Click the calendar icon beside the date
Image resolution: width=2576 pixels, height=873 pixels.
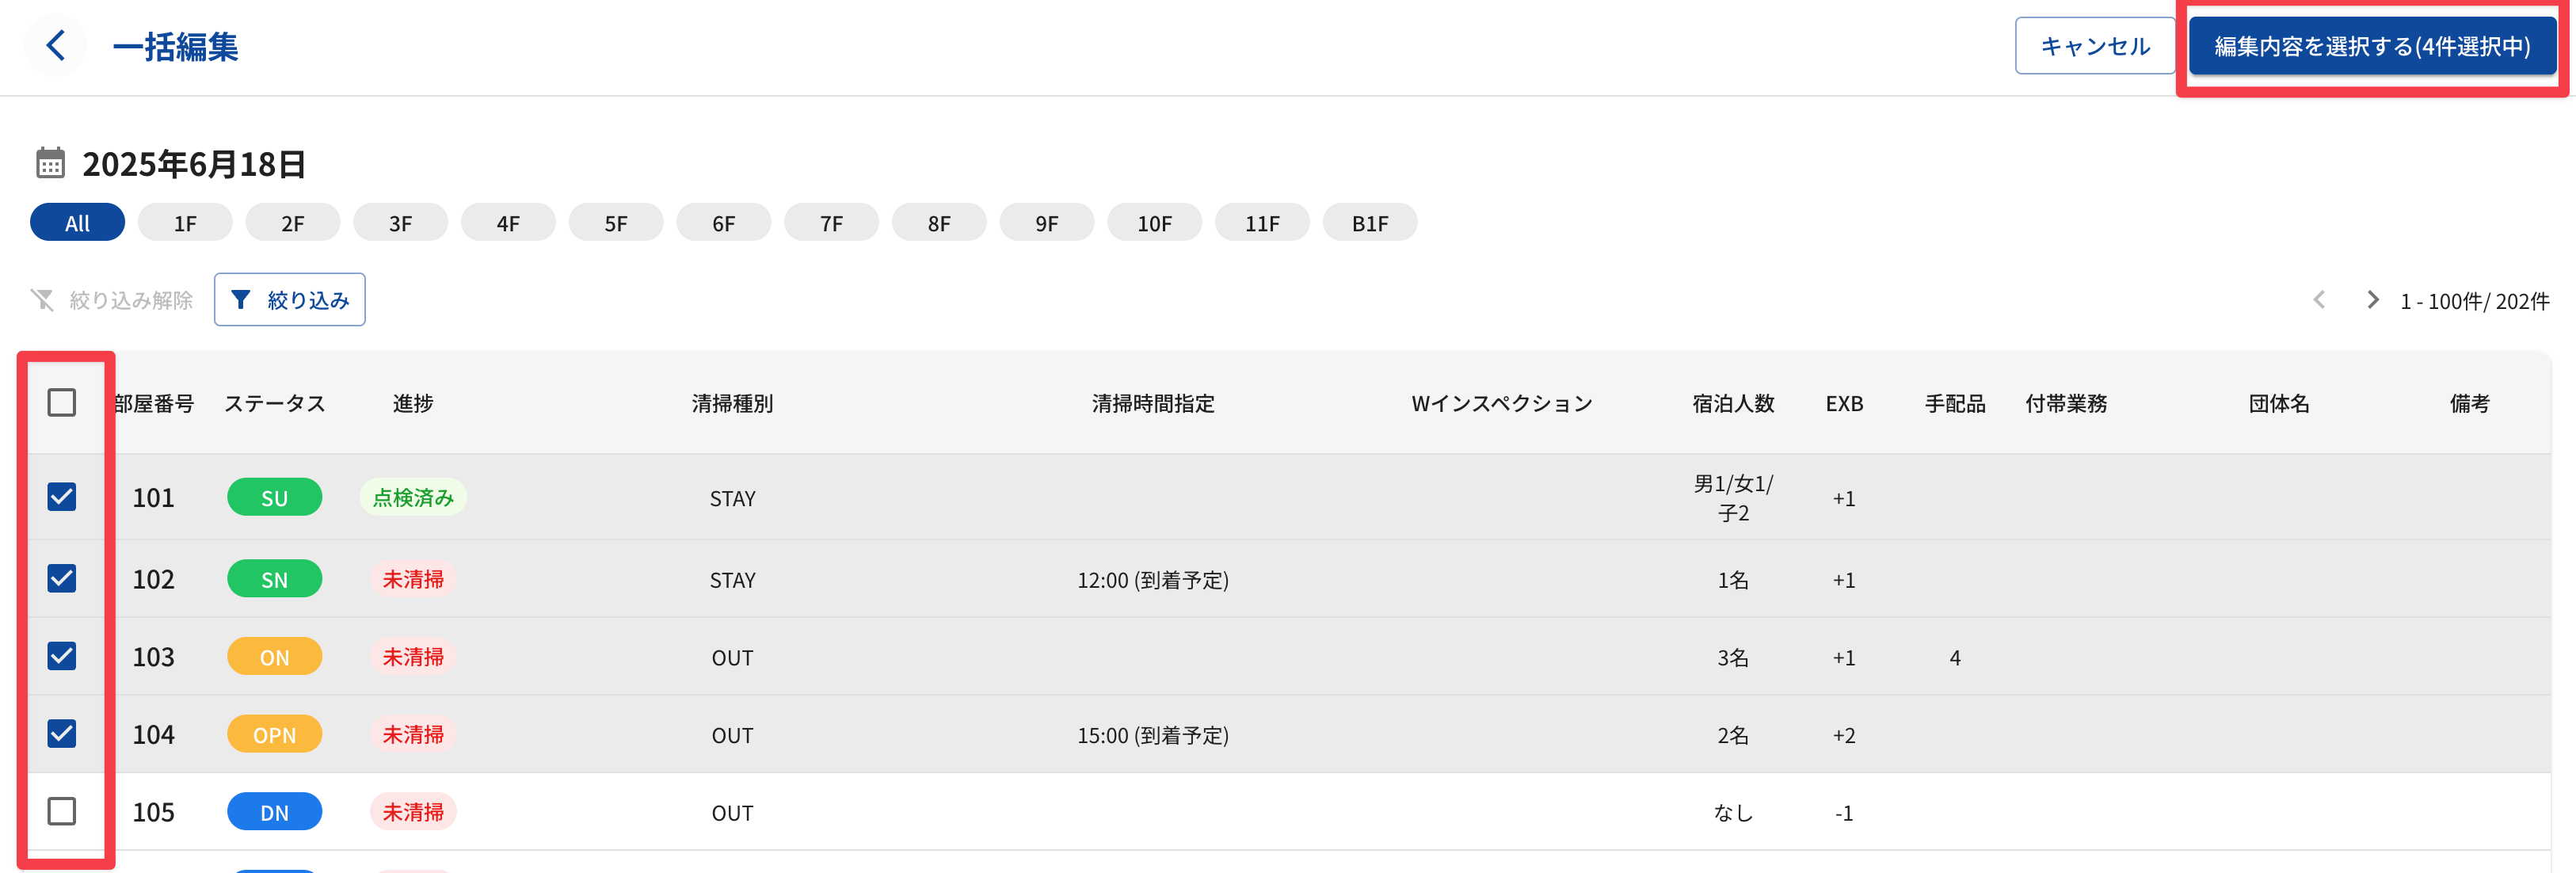point(50,163)
